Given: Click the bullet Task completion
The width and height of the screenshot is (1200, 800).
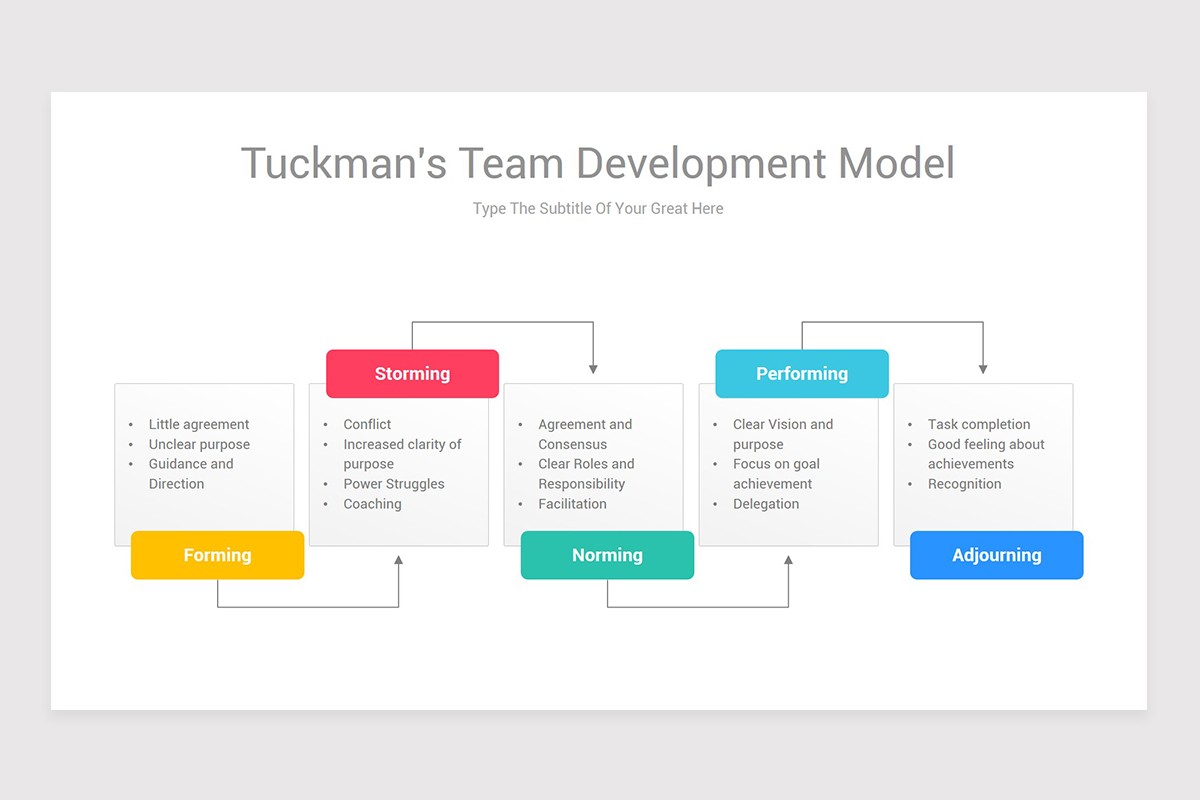Looking at the screenshot, I should pos(979,424).
